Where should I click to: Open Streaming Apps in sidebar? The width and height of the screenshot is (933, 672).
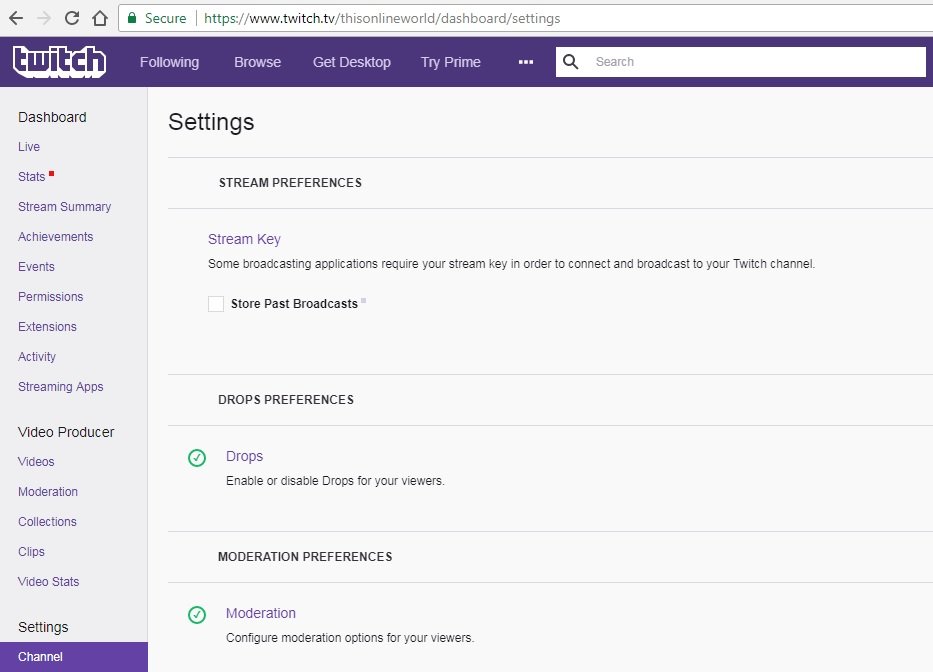[61, 386]
